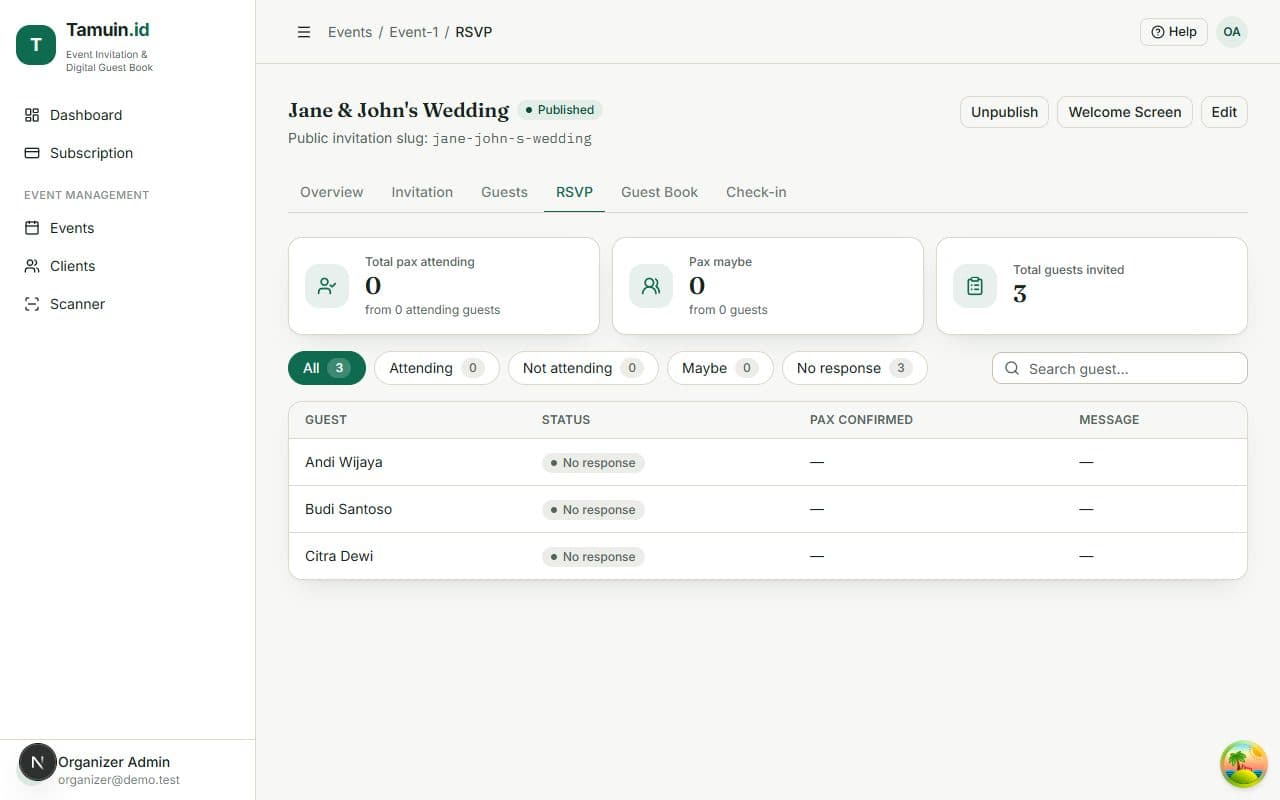This screenshot has height=800, width=1280.
Task: Click the Organizer Admin N avatar
Action: (37, 762)
